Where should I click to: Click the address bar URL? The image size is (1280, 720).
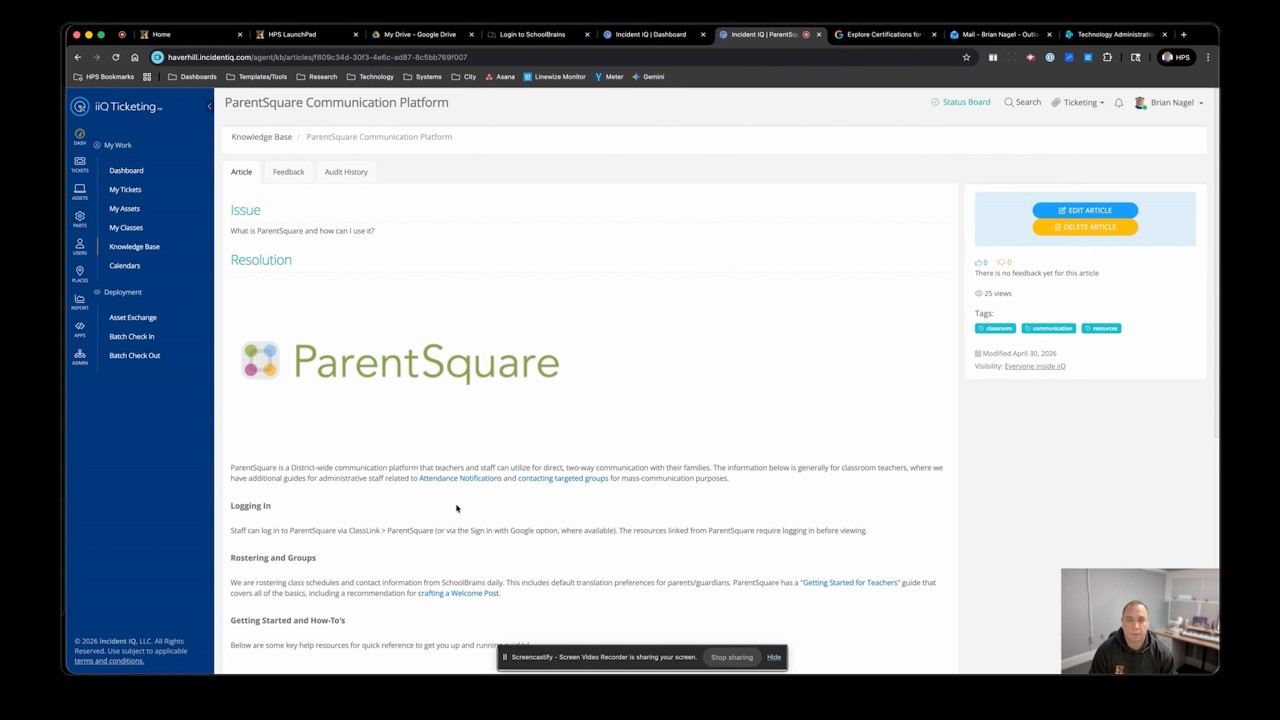tap(317, 57)
